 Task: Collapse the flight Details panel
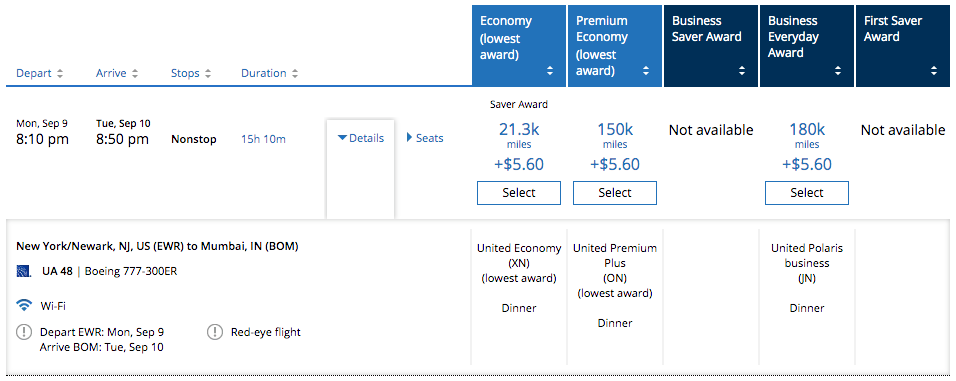[x=361, y=138]
